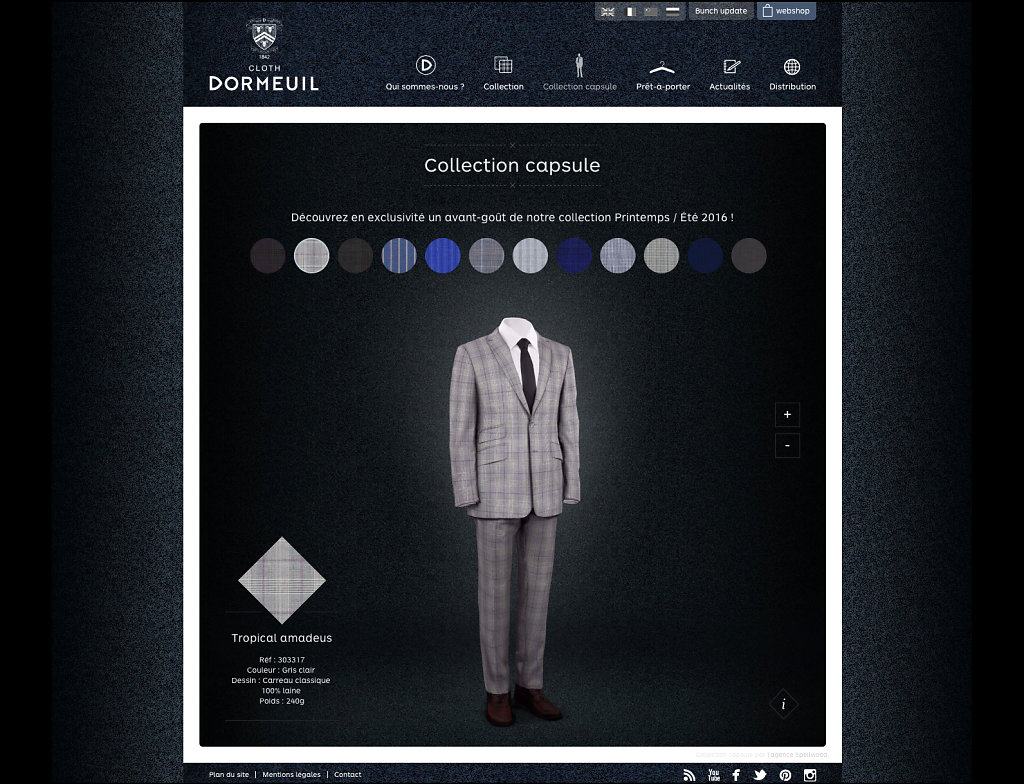Viewport: 1024px width, 784px height.
Task: Open the Plan du site link
Action: (229, 775)
